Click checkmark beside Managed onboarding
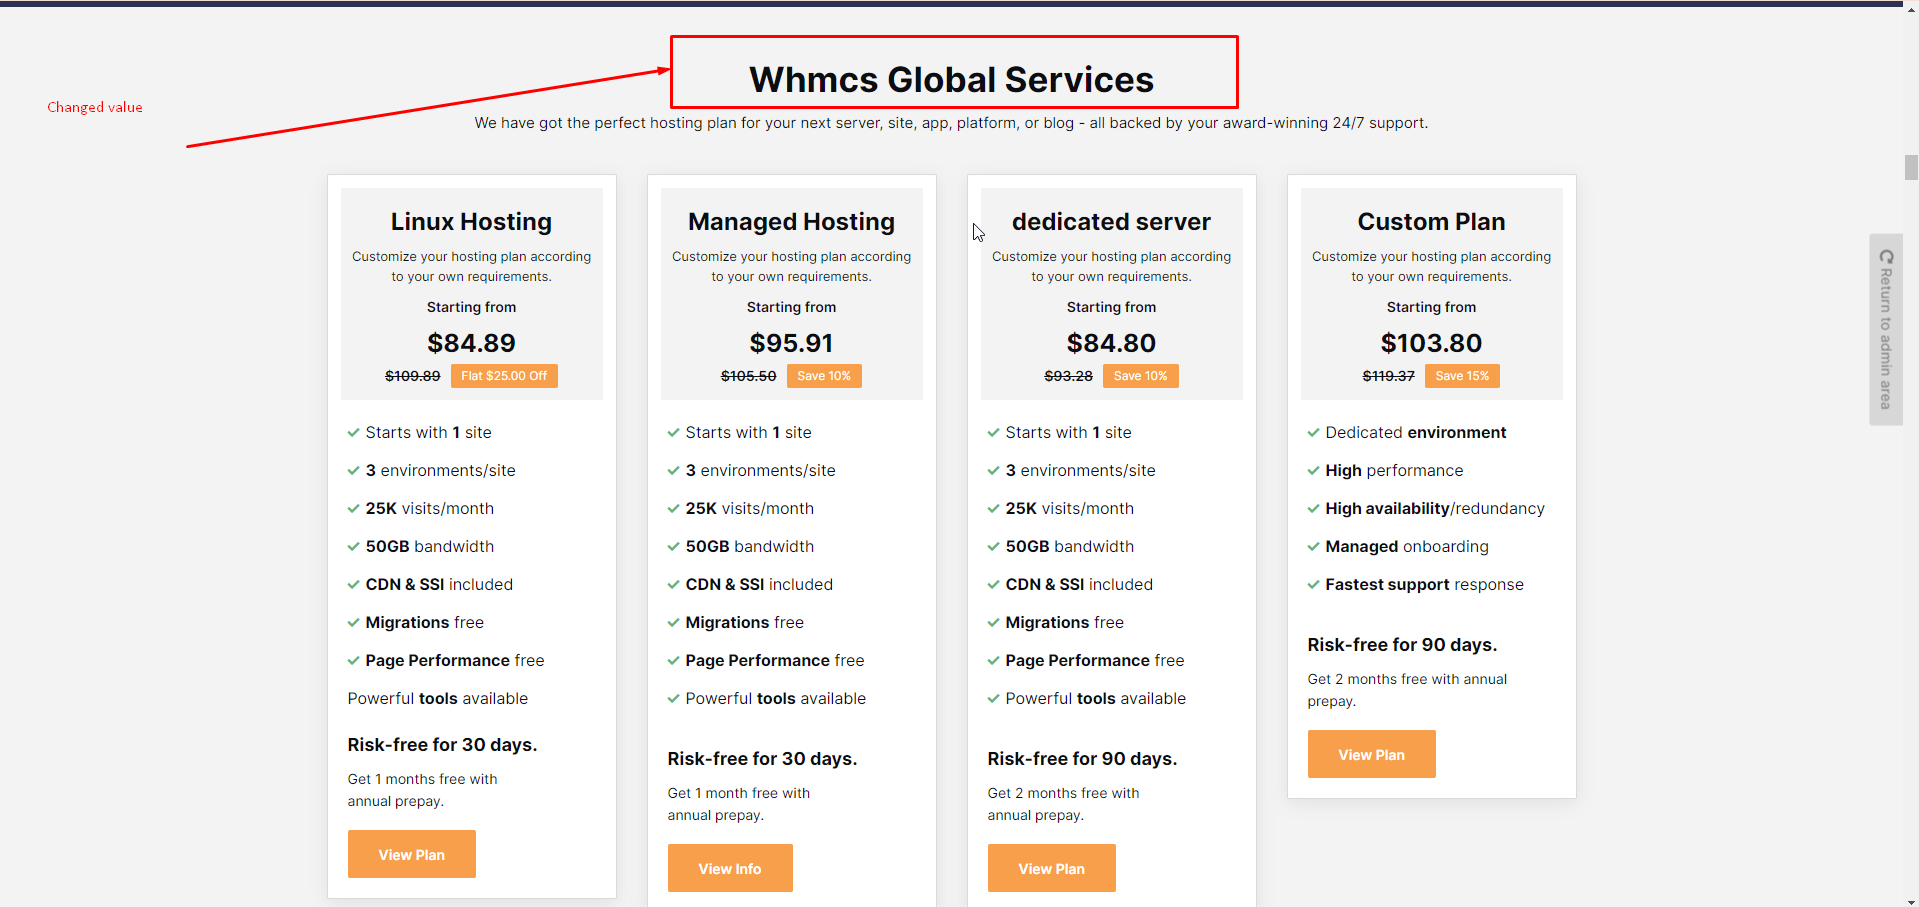This screenshot has width=1919, height=907. pyautogui.click(x=1313, y=547)
